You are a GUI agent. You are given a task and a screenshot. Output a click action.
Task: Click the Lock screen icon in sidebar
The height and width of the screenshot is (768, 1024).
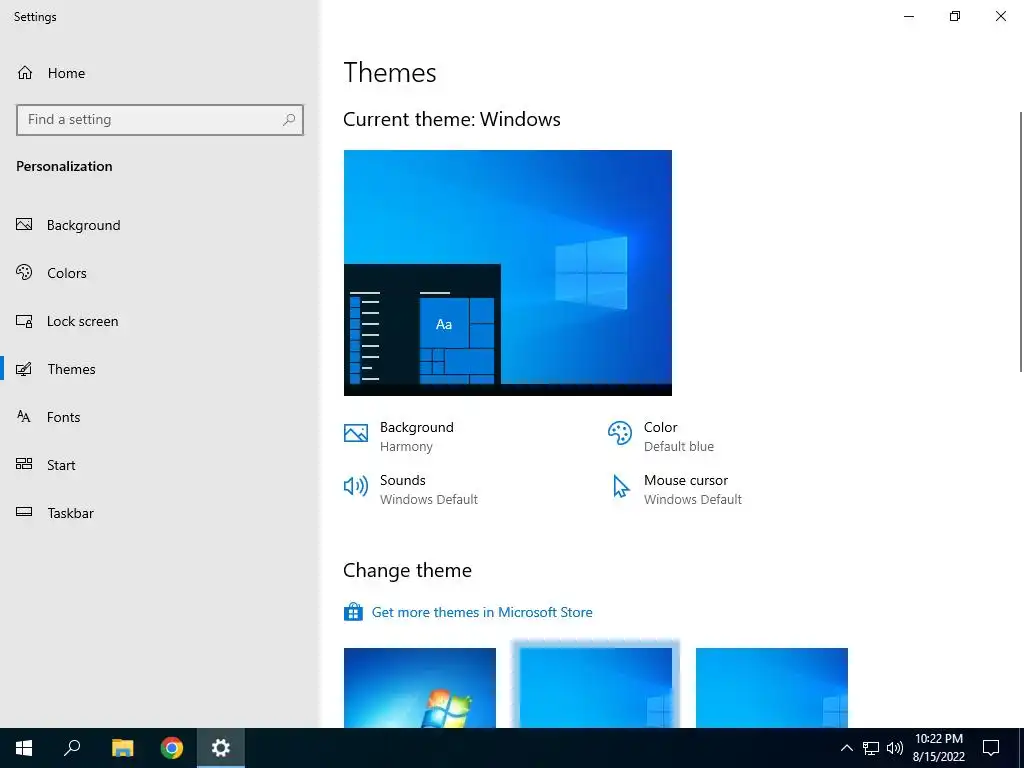pos(24,321)
